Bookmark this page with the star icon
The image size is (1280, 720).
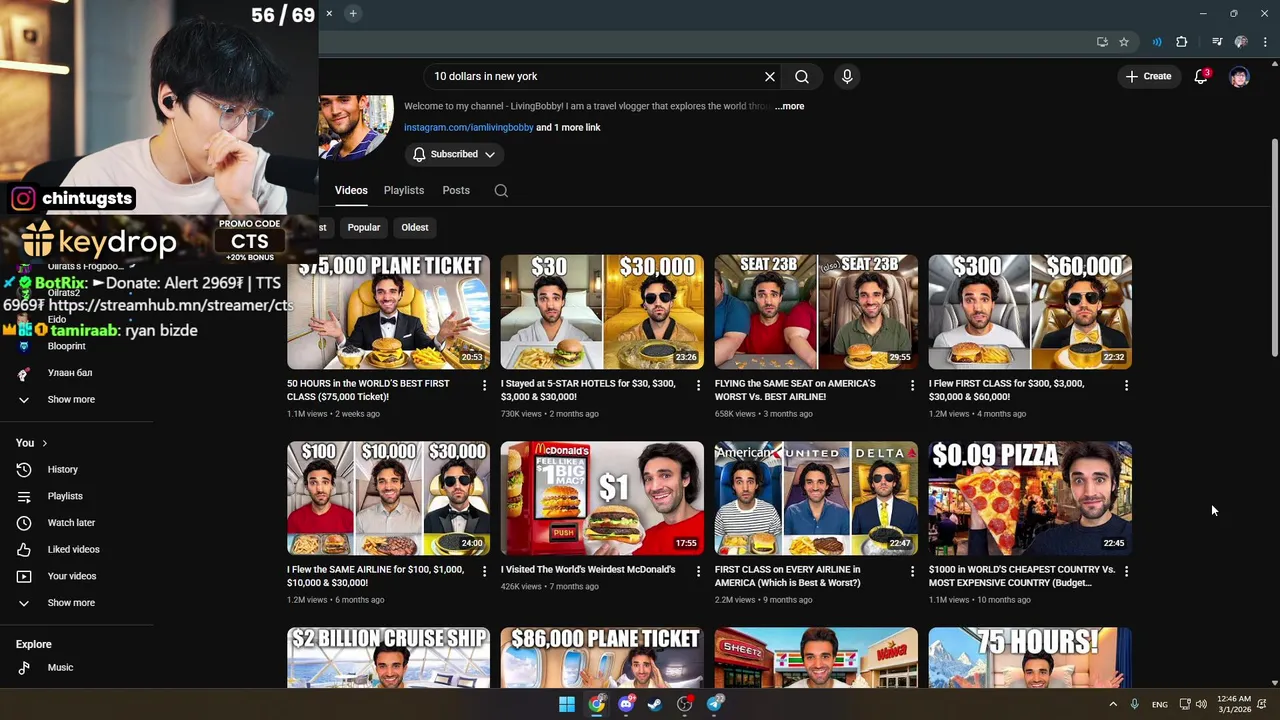pos(1124,42)
